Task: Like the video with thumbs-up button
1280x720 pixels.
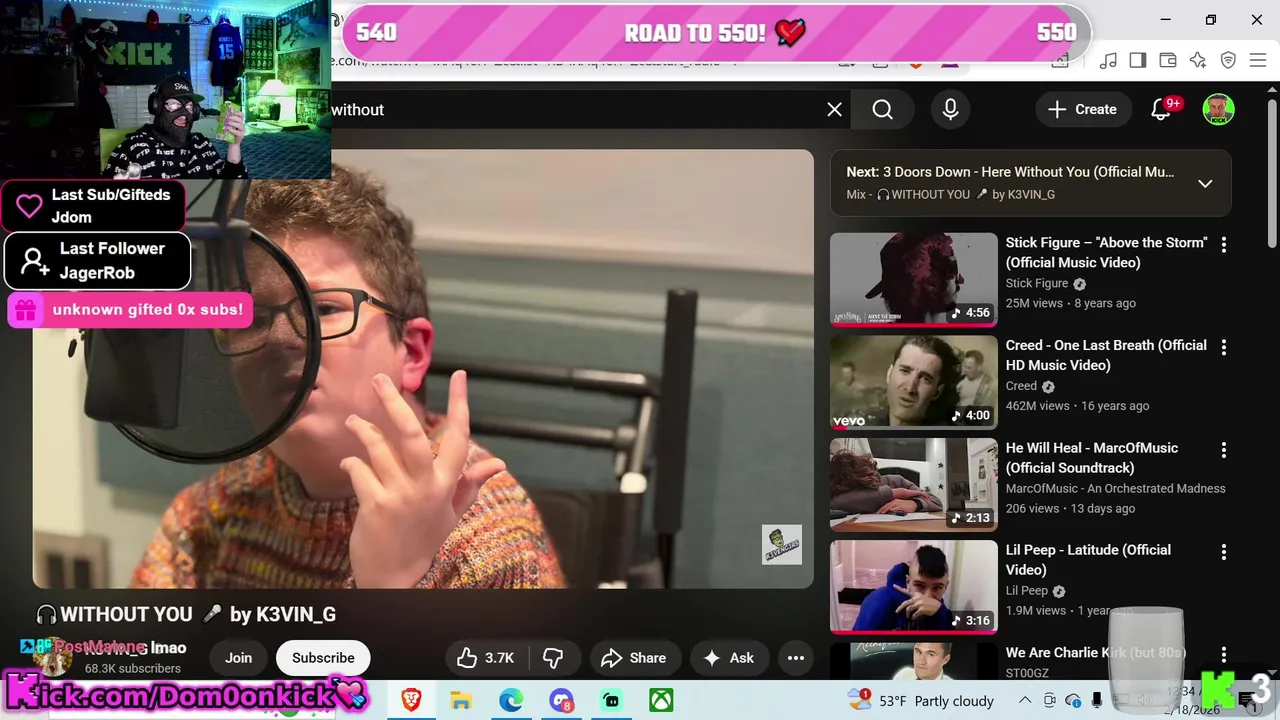Action: pos(485,658)
